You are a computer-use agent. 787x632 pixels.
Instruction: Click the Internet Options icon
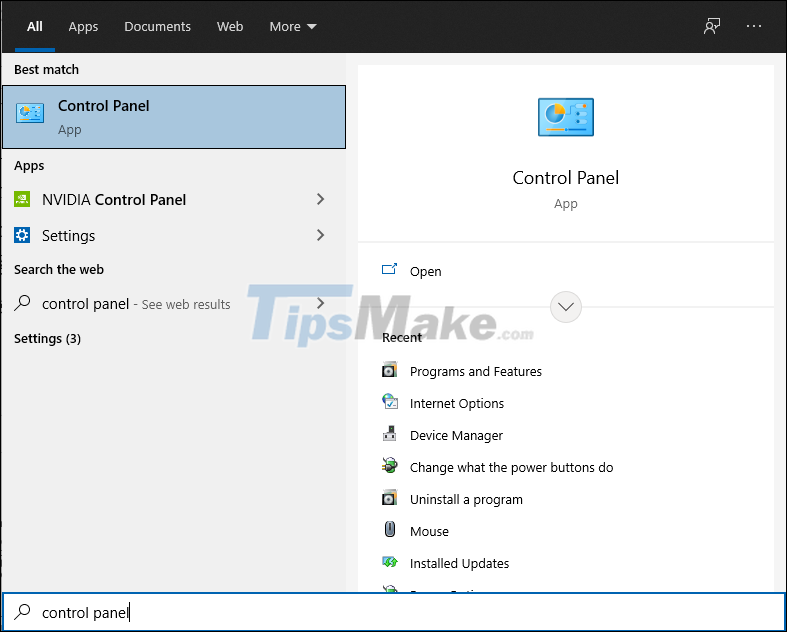click(x=389, y=402)
